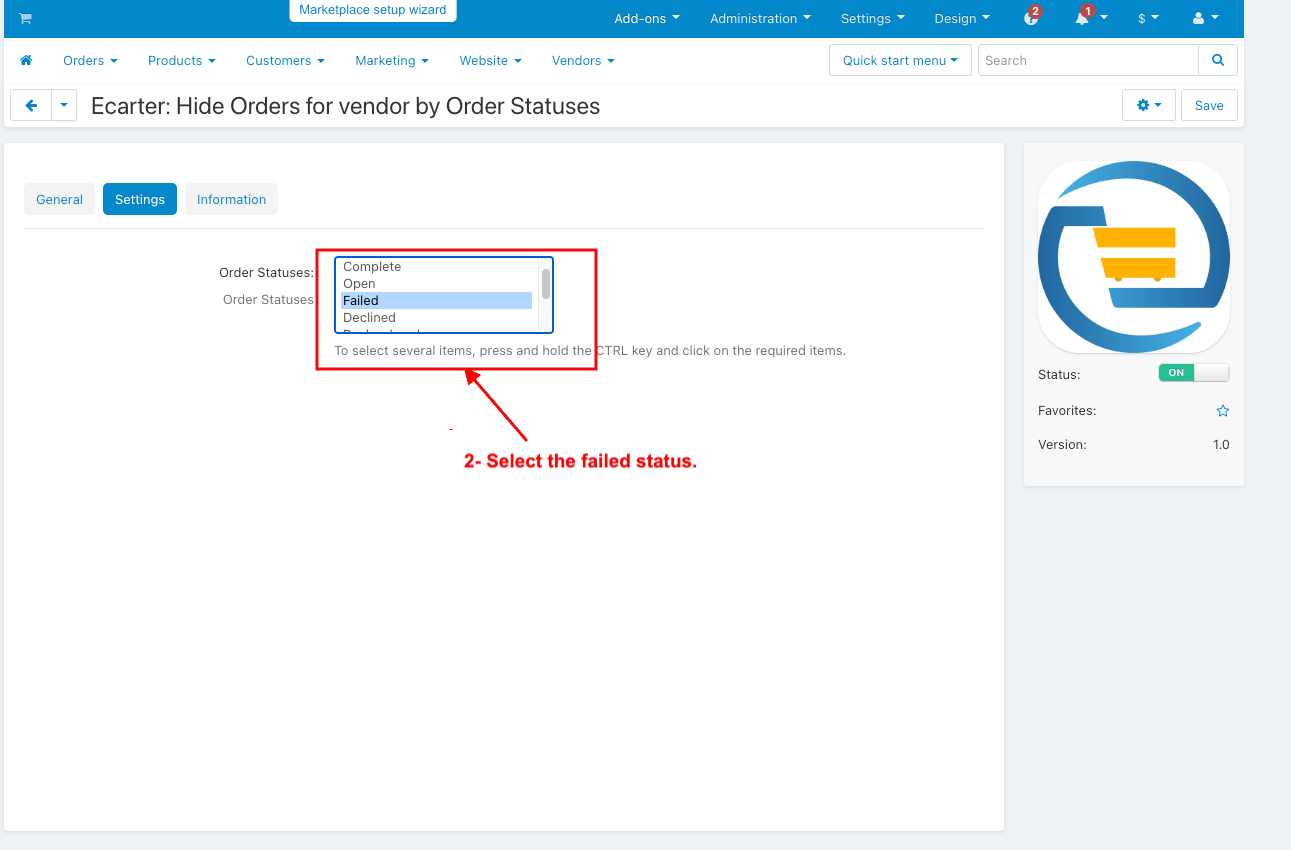
Task: Mark add-on as favorite with the star
Action: tap(1222, 411)
